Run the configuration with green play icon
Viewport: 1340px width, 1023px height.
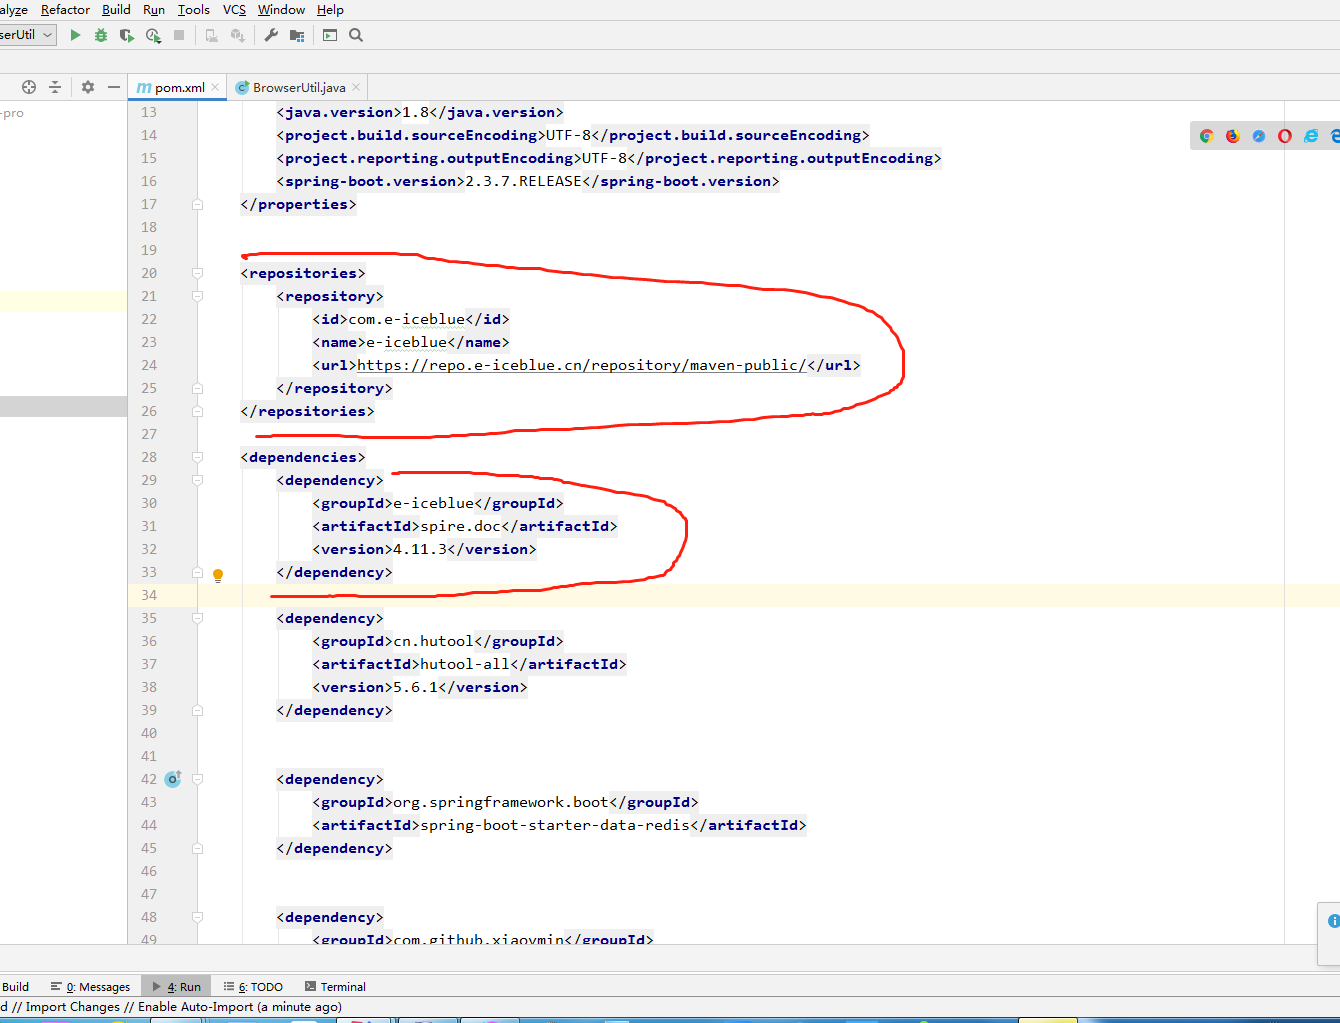pos(75,35)
